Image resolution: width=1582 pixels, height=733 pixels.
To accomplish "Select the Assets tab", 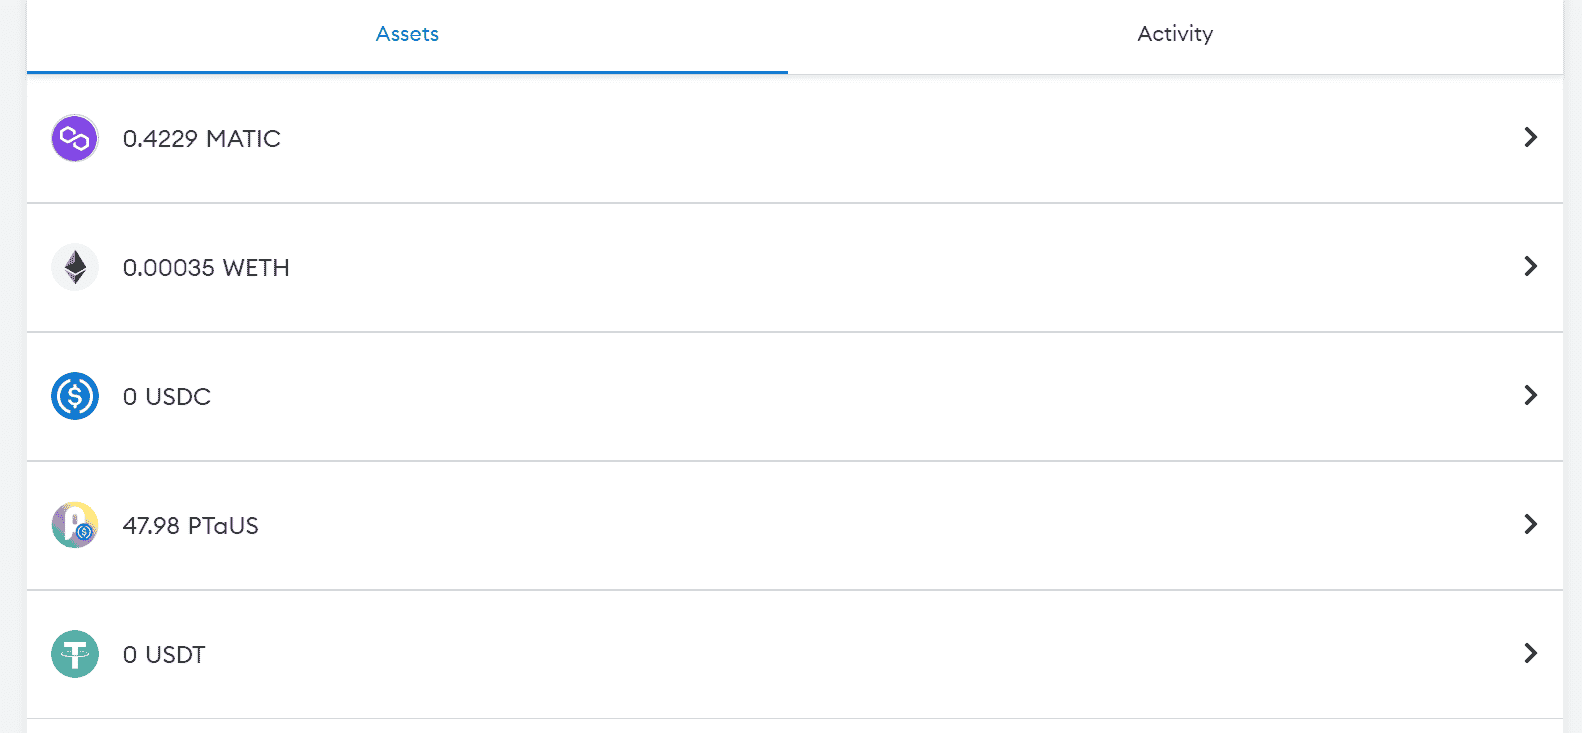I will pyautogui.click(x=407, y=35).
